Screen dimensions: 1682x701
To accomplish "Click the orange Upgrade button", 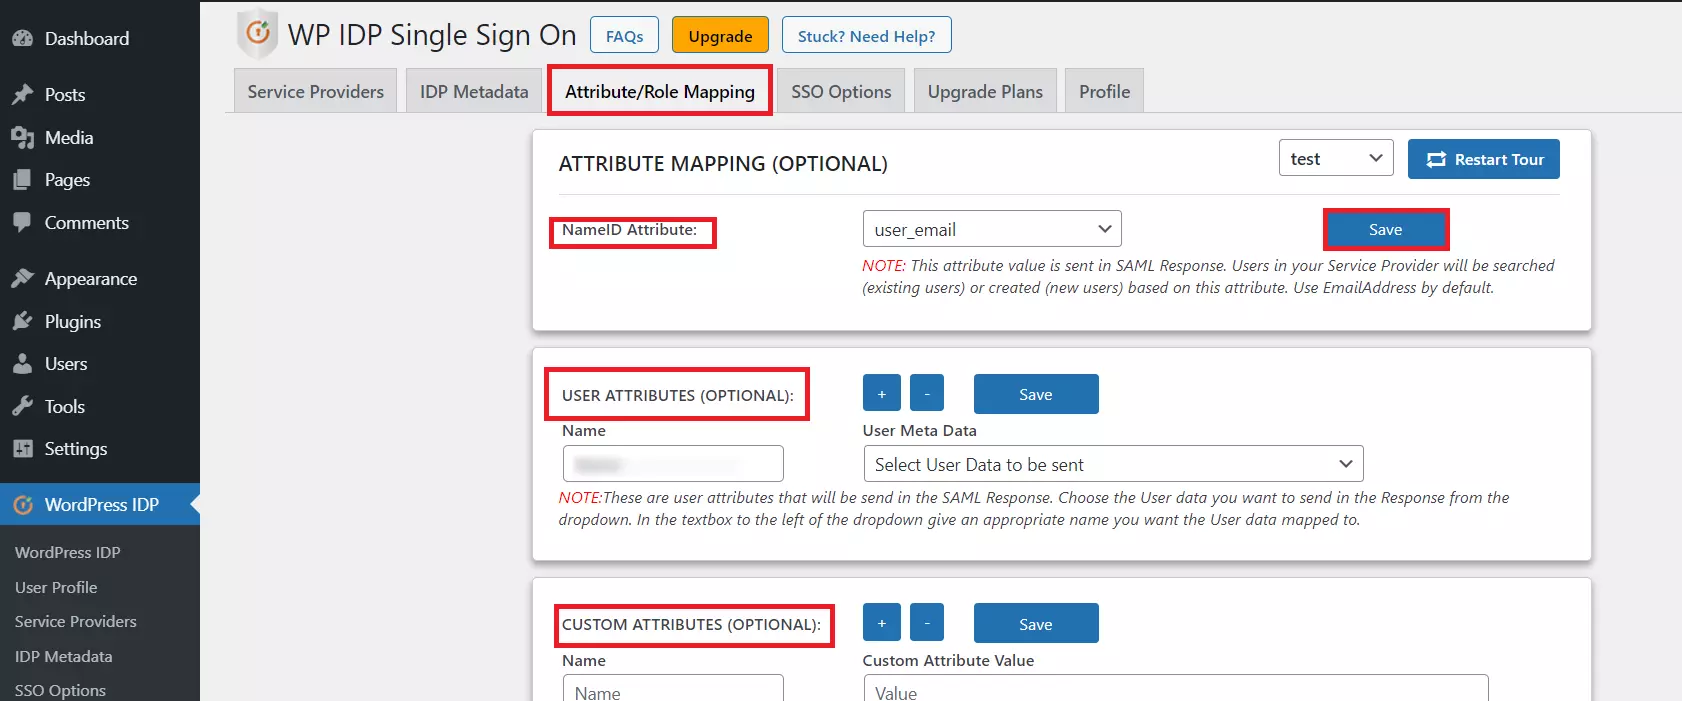I will tap(720, 35).
